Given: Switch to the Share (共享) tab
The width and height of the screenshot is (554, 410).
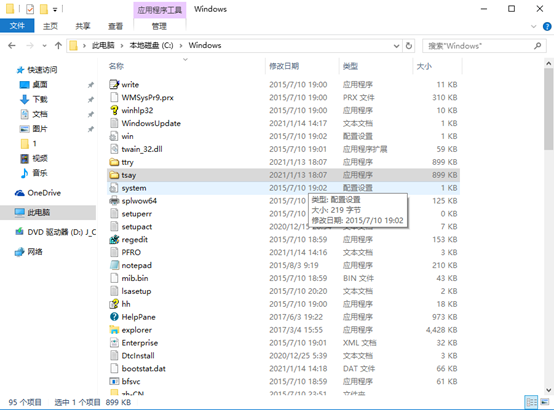Looking at the screenshot, I should (83, 26).
